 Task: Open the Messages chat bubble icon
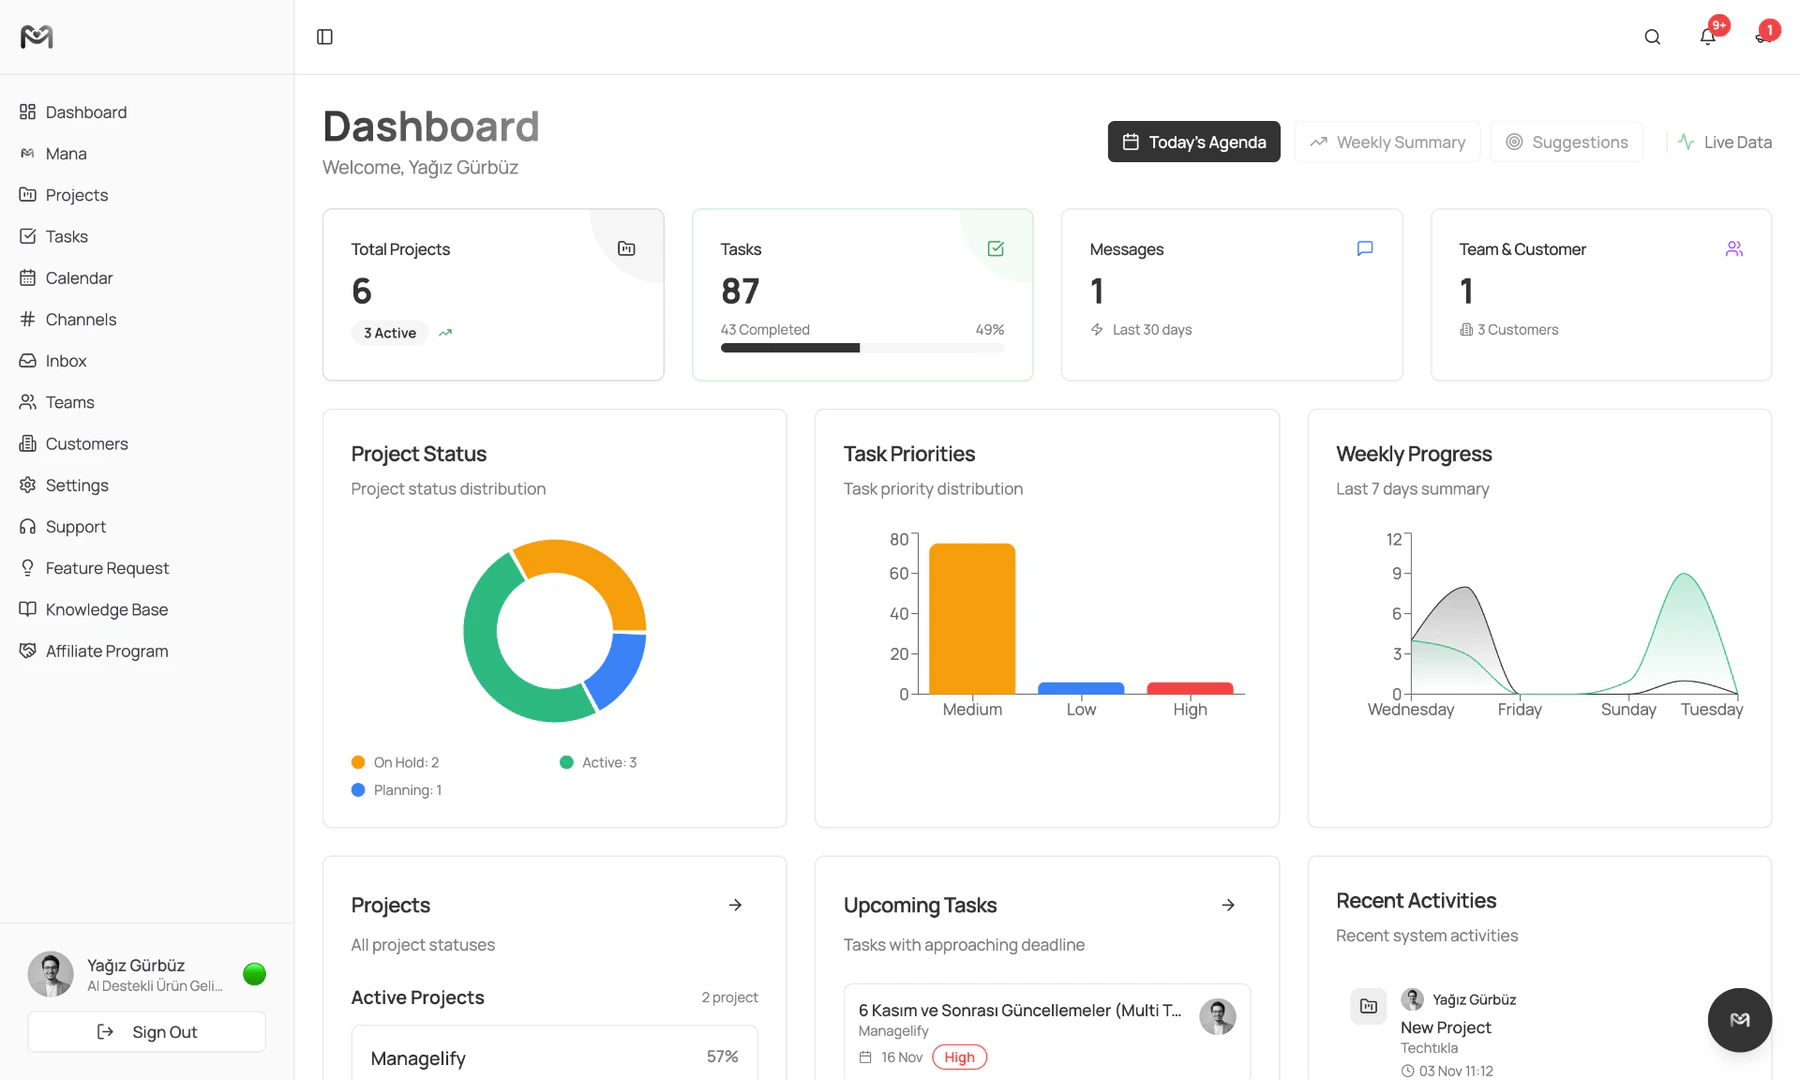coord(1365,248)
